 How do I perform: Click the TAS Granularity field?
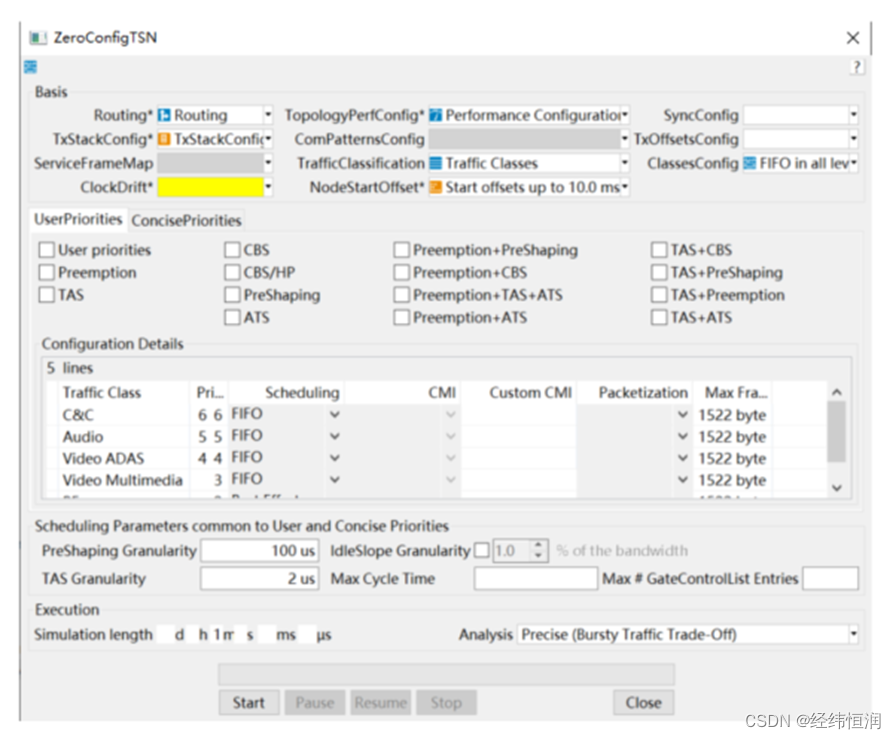tap(259, 578)
